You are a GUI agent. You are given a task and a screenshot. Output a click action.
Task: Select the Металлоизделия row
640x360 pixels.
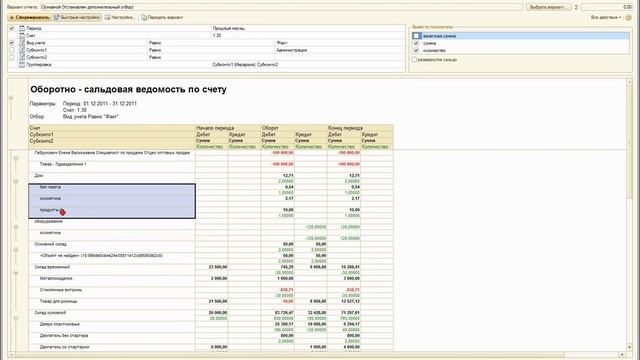[56, 278]
